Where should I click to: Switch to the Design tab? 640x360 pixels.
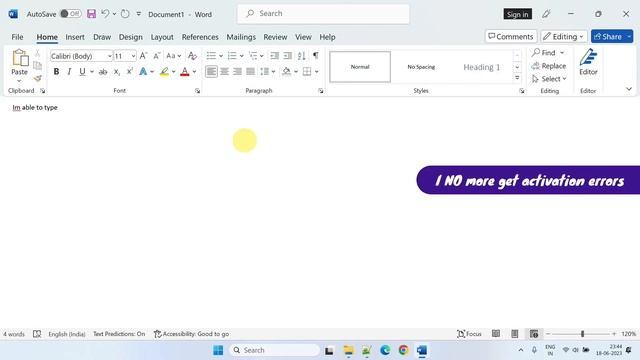tap(131, 37)
